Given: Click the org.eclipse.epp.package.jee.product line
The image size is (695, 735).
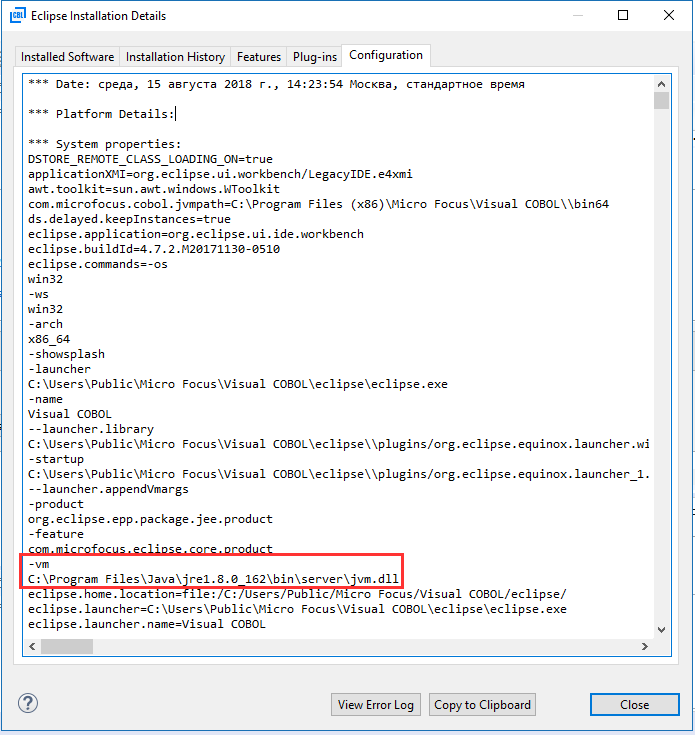Looking at the screenshot, I should click(x=150, y=519).
